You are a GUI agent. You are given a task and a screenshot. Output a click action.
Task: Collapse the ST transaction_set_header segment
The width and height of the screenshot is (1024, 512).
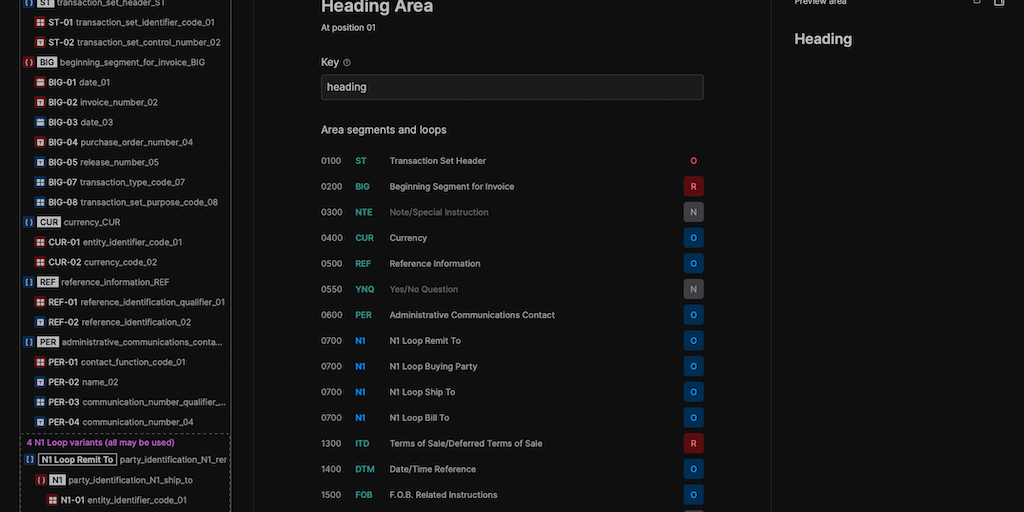[x=28, y=3]
